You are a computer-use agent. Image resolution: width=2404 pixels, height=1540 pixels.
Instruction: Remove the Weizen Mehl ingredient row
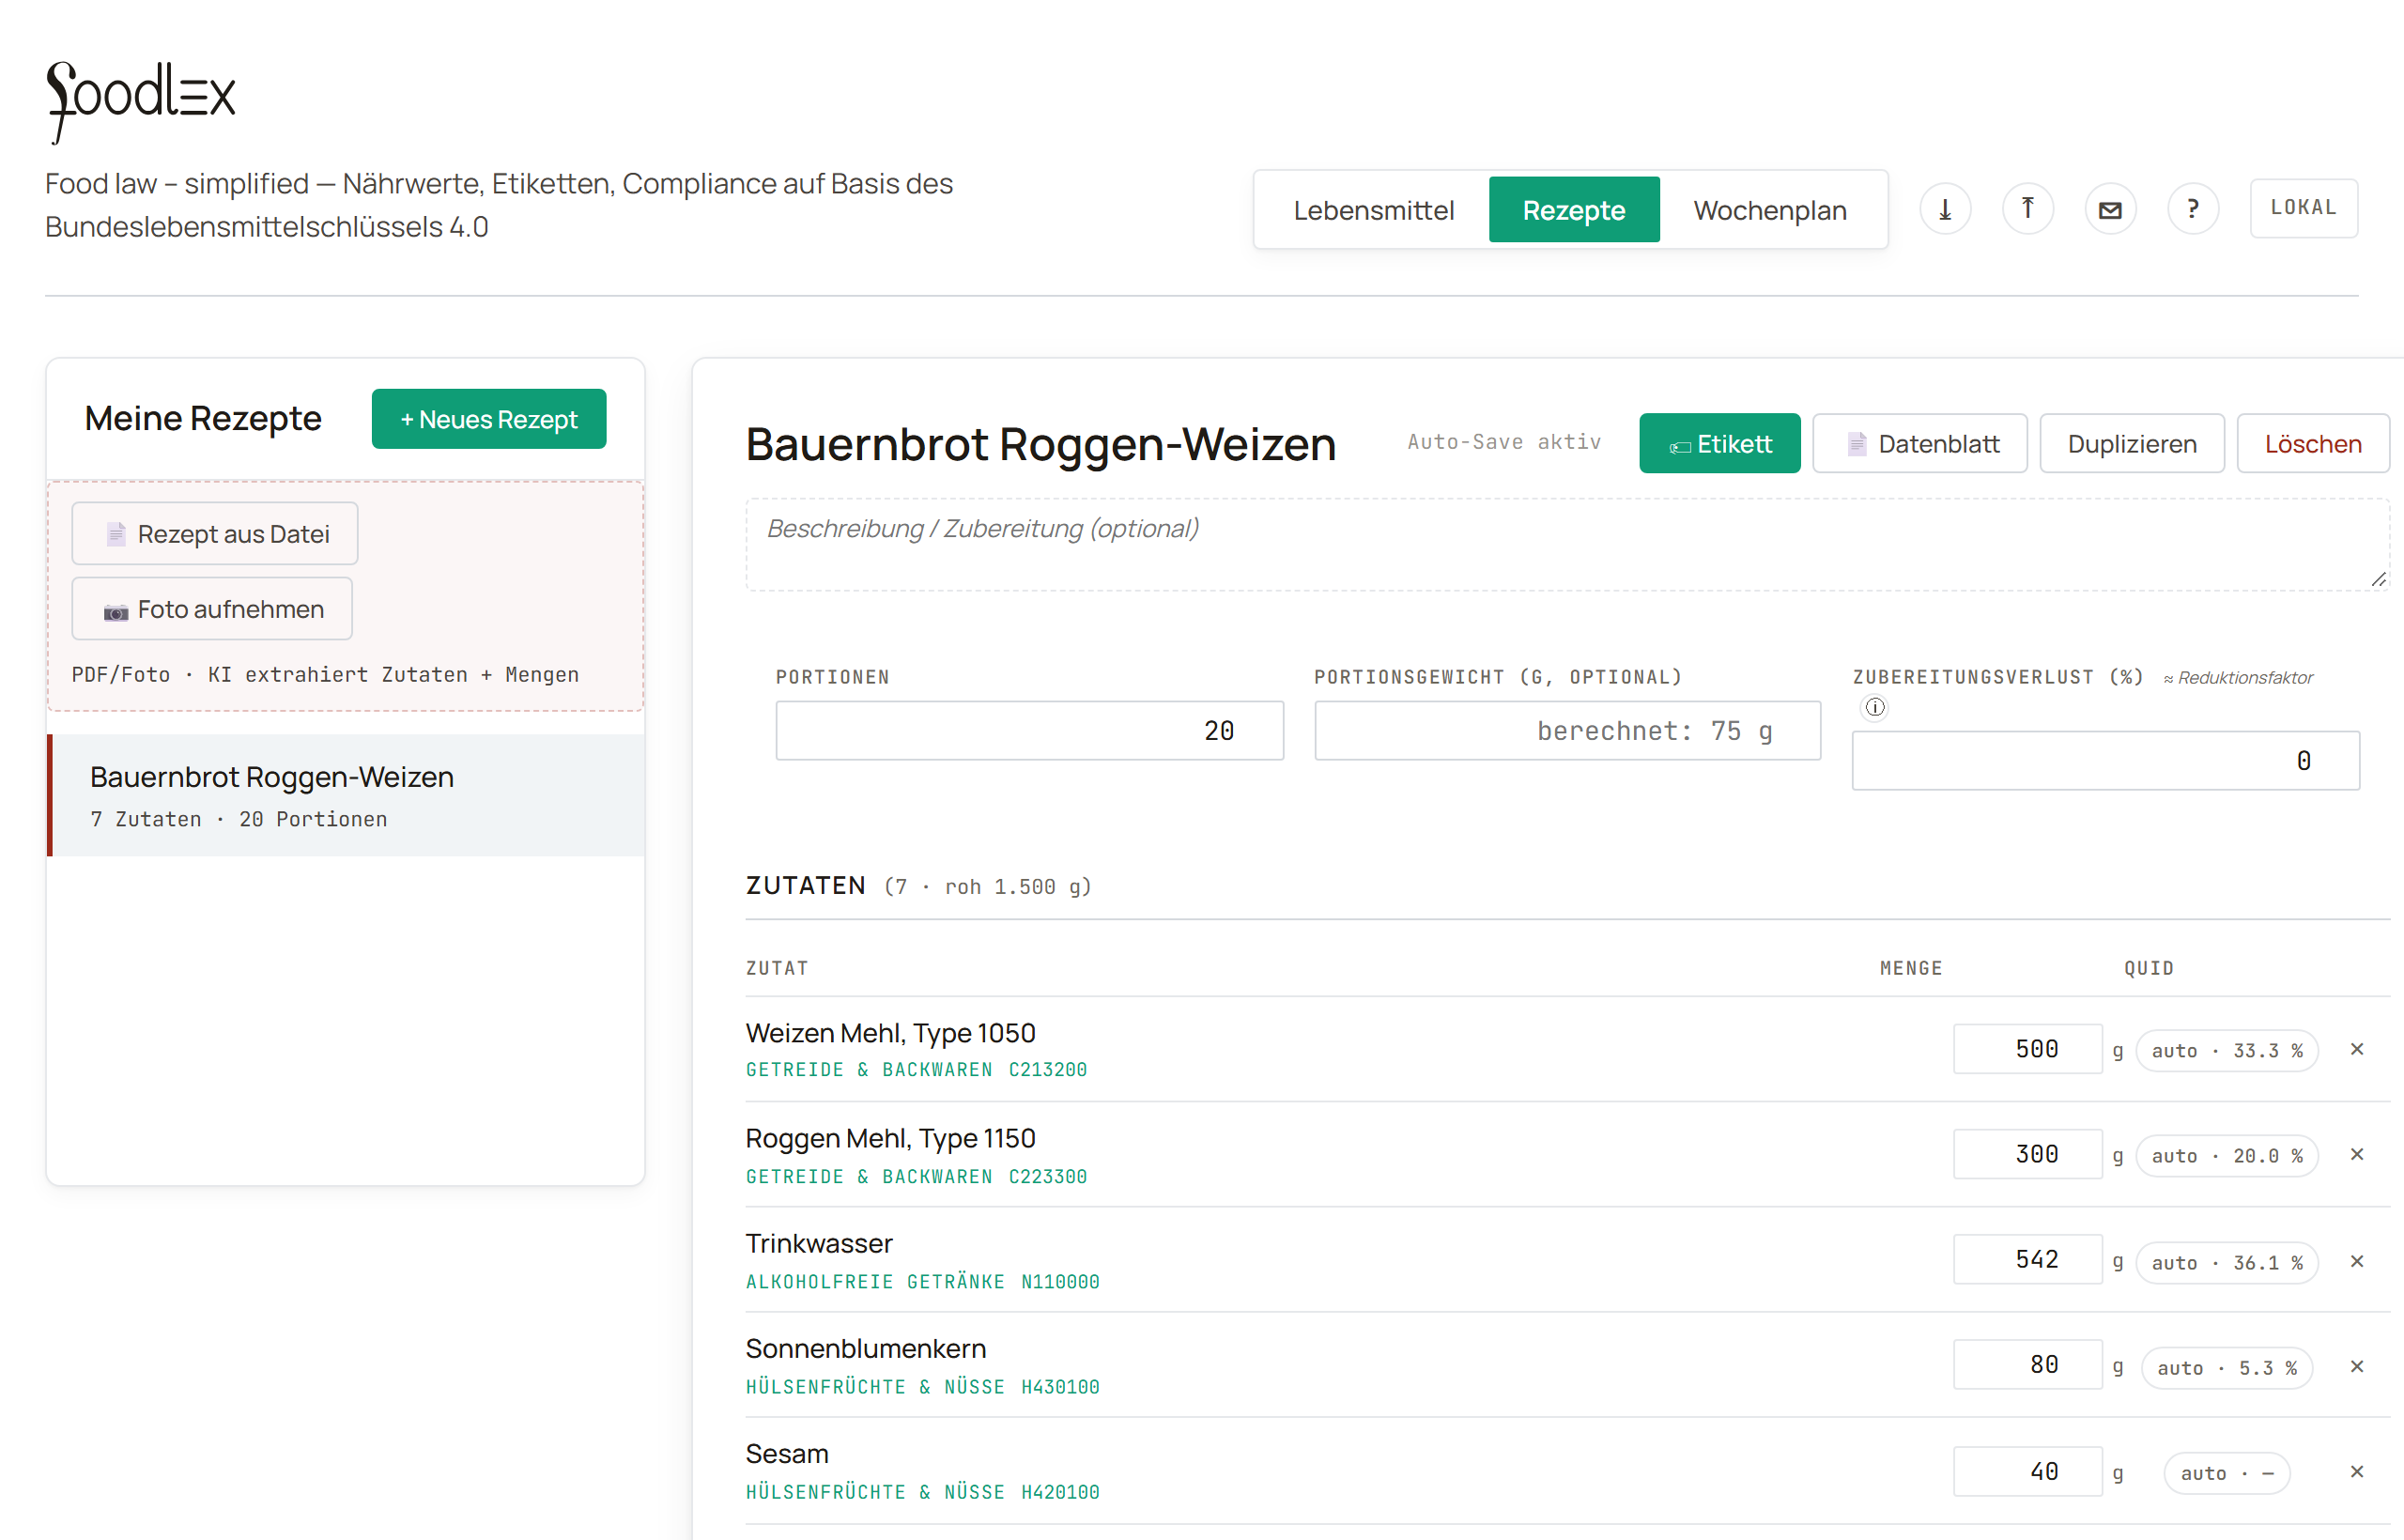[x=2357, y=1049]
